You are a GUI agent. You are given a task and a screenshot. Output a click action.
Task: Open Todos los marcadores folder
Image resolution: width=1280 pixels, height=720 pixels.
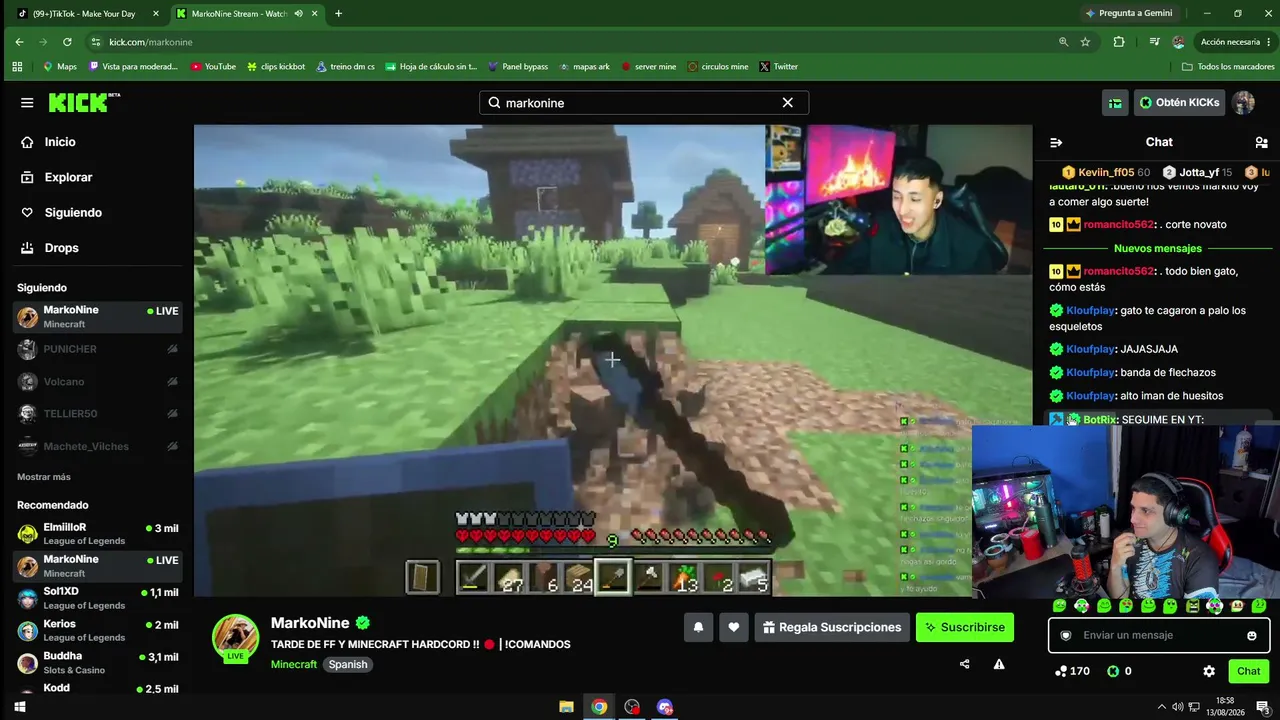[x=1227, y=67]
